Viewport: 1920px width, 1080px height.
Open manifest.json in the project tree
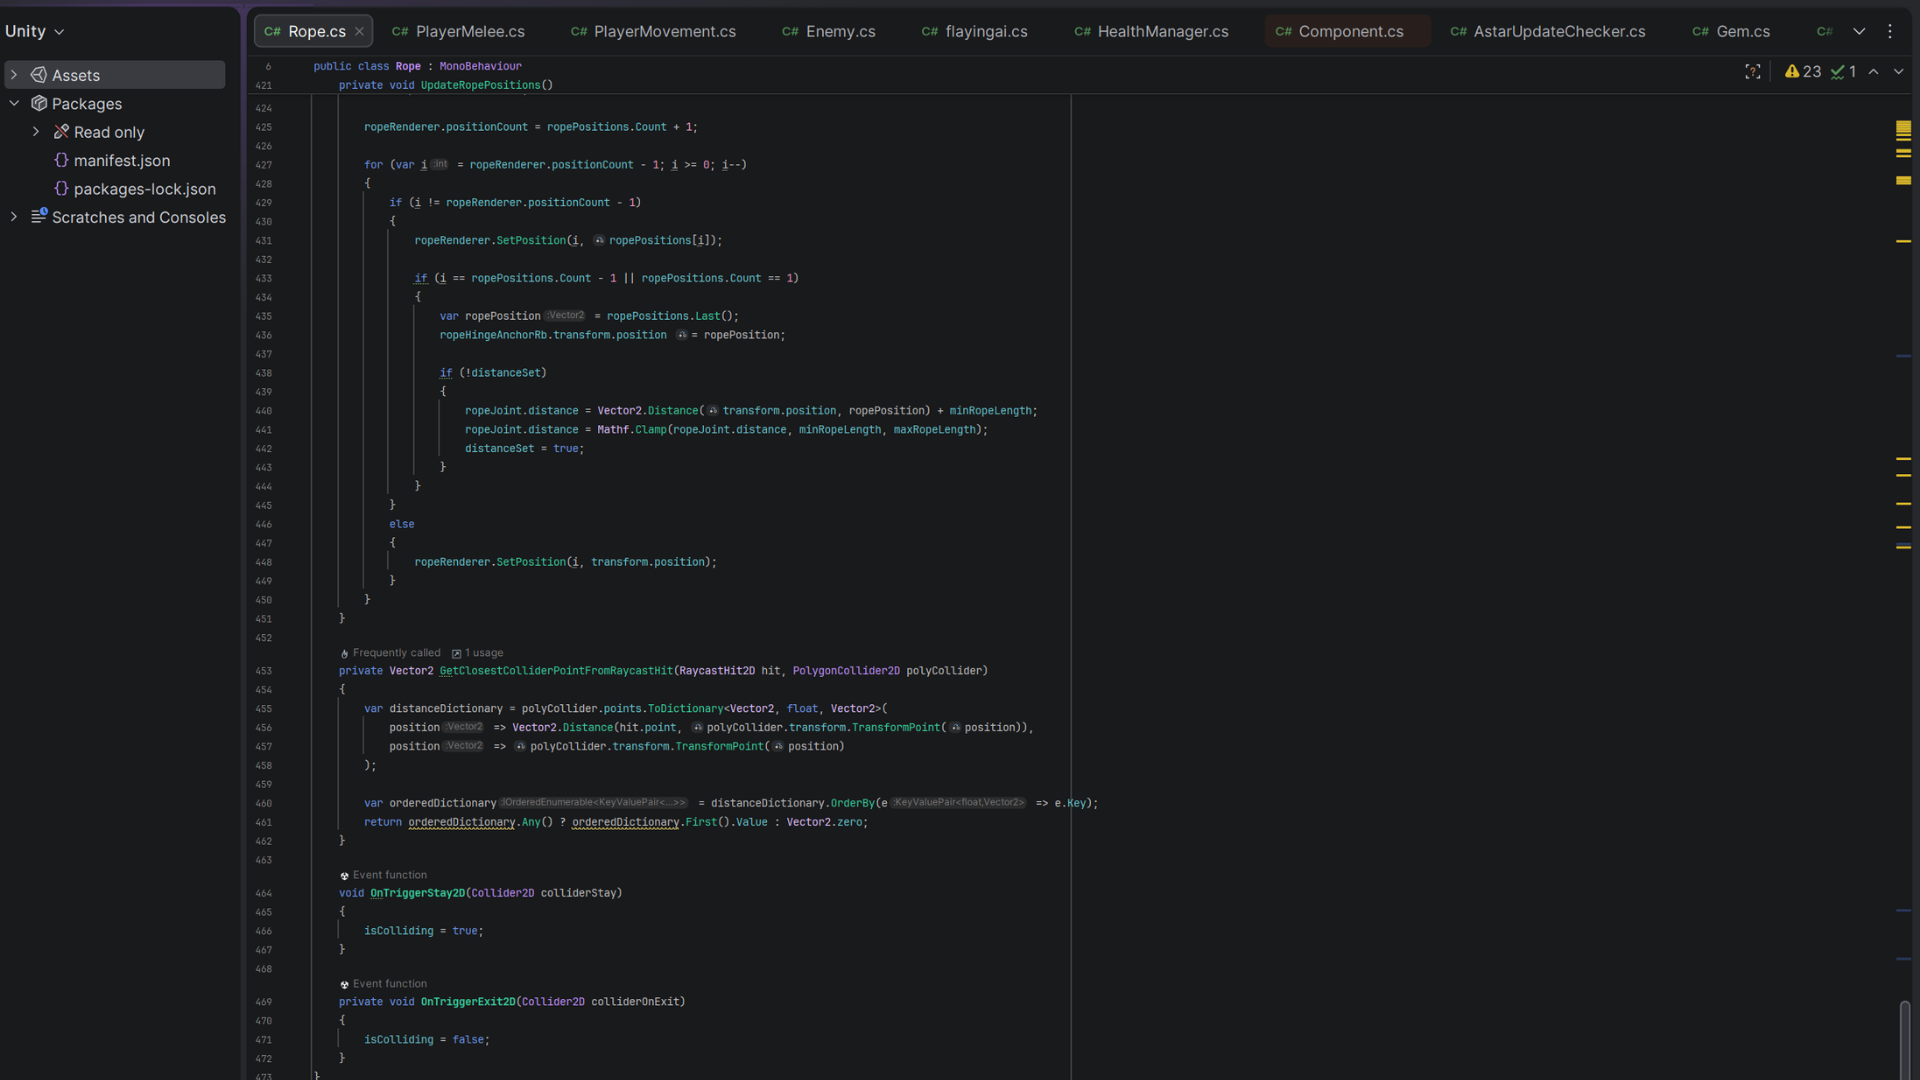pyautogui.click(x=121, y=161)
